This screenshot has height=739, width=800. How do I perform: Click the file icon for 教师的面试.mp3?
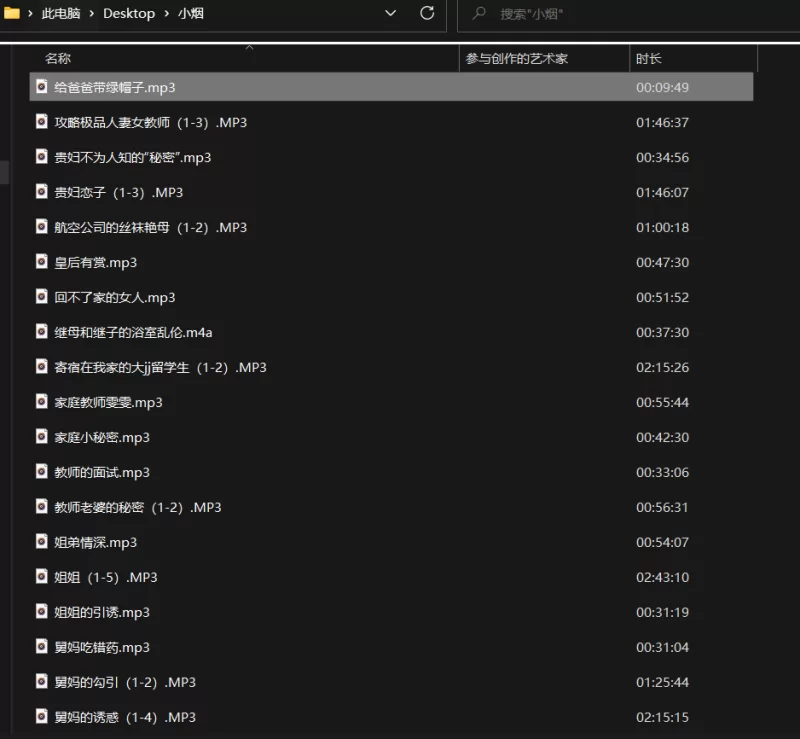click(42, 472)
